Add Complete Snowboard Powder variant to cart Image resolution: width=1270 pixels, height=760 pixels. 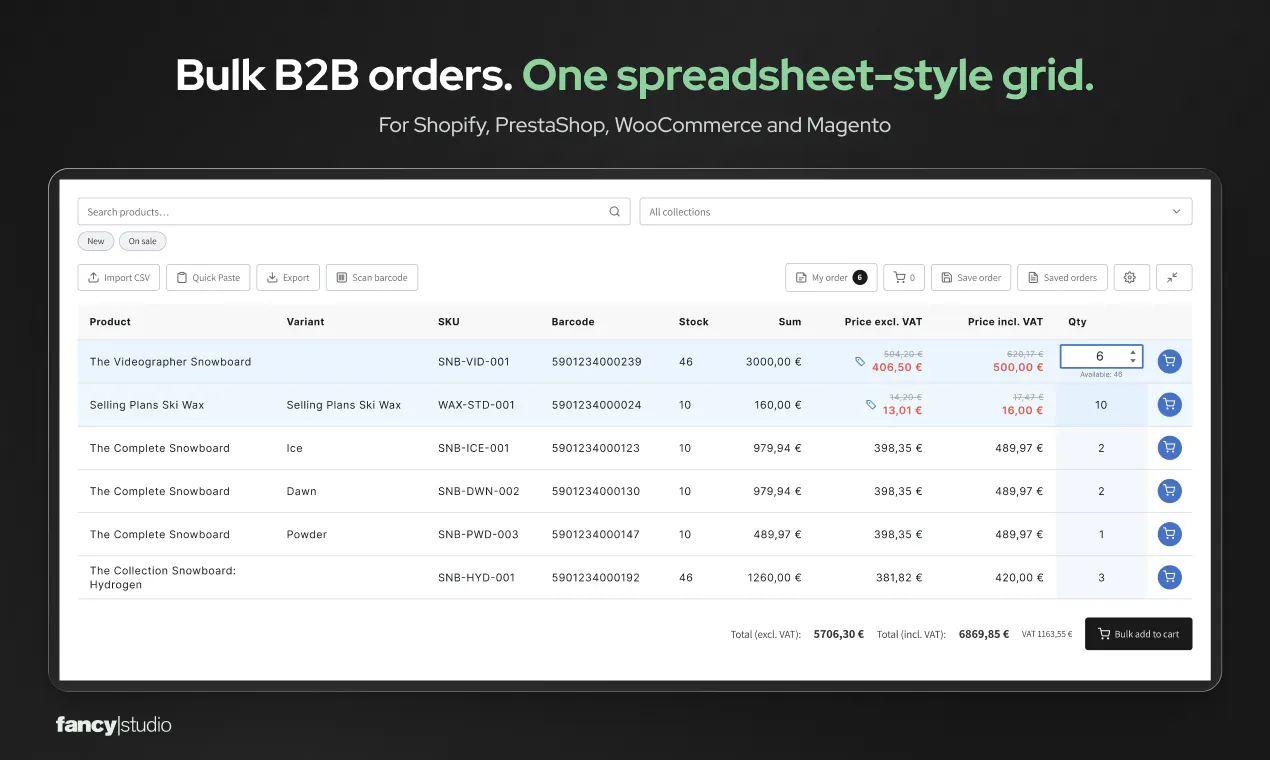[x=1169, y=534]
